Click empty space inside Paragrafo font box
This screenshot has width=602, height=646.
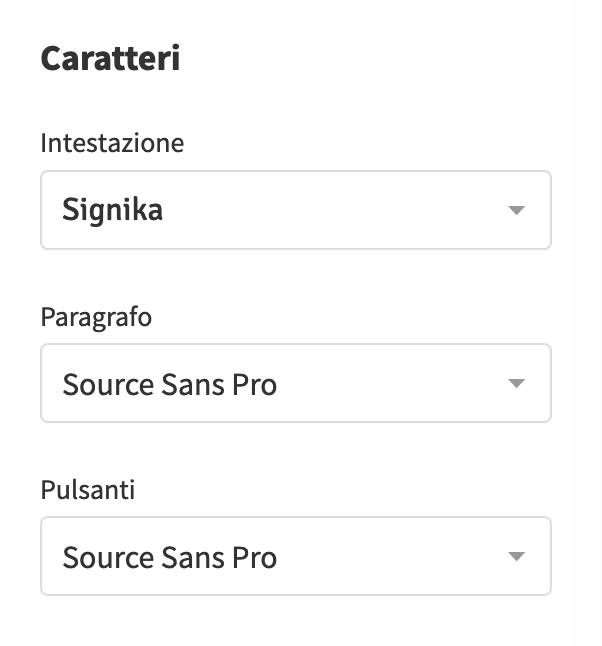coord(400,383)
